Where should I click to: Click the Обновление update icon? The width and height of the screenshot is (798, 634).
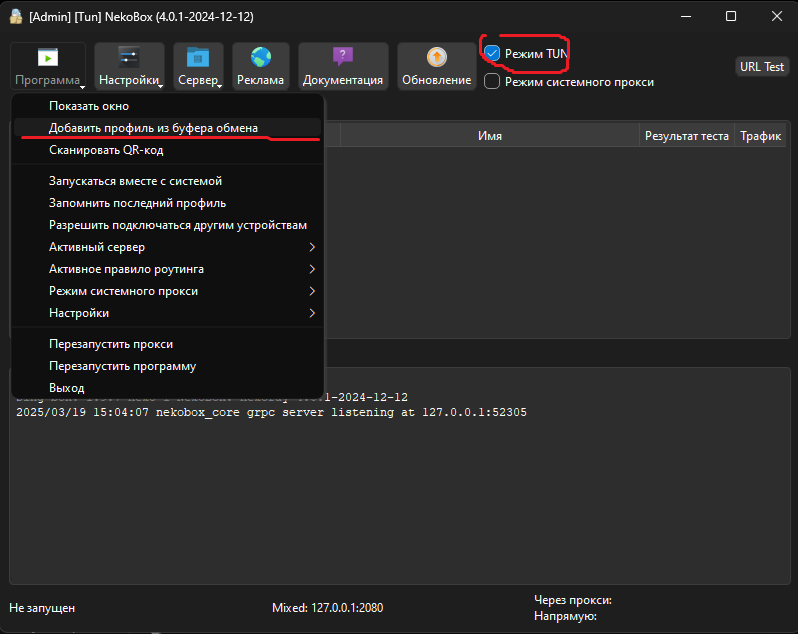tap(437, 57)
